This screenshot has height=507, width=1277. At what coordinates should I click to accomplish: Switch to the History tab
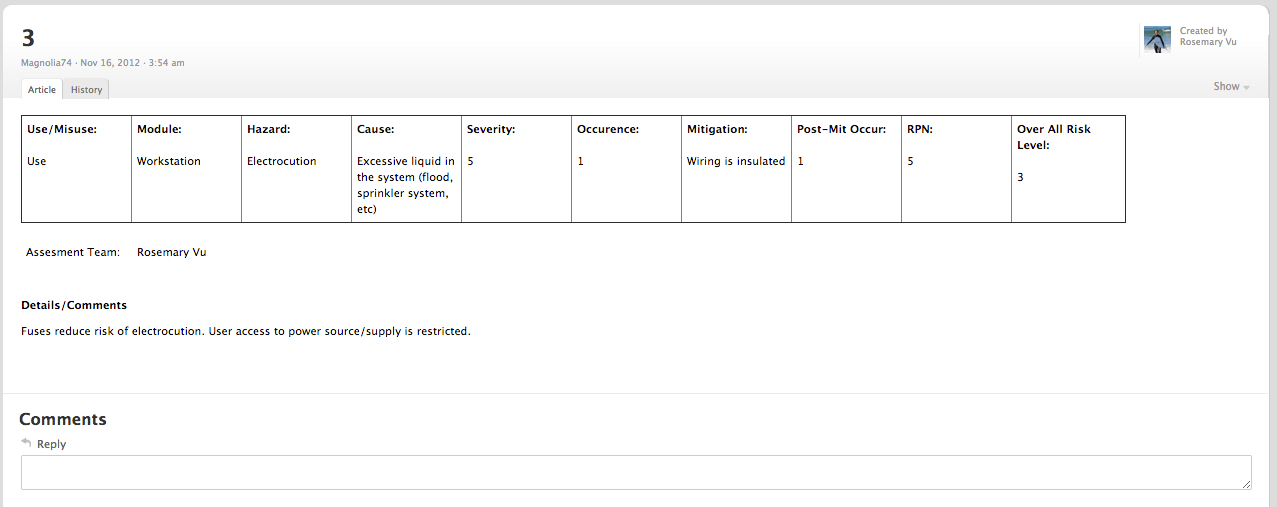point(86,89)
